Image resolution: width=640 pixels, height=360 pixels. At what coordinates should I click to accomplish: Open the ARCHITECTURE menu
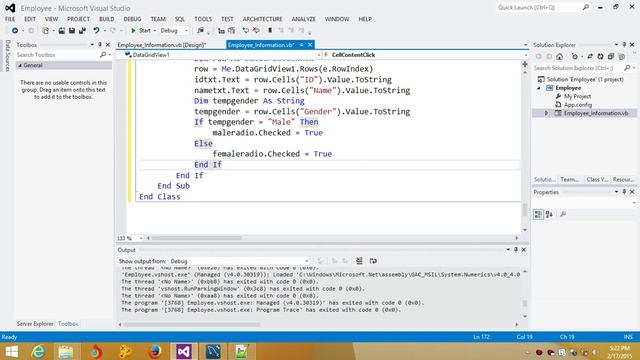(262, 19)
